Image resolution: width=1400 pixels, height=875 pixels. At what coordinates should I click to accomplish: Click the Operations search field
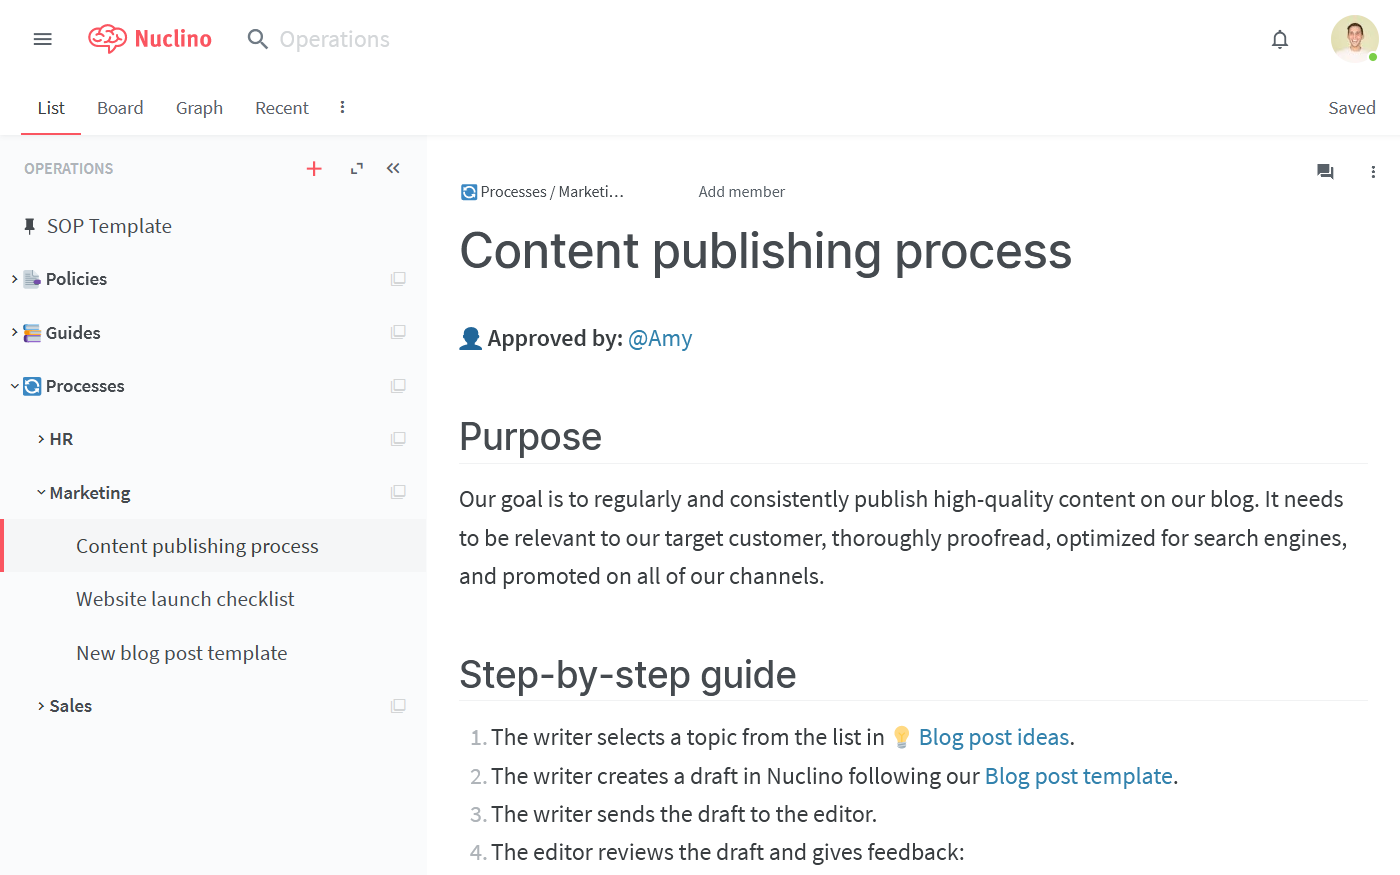[x=334, y=38]
